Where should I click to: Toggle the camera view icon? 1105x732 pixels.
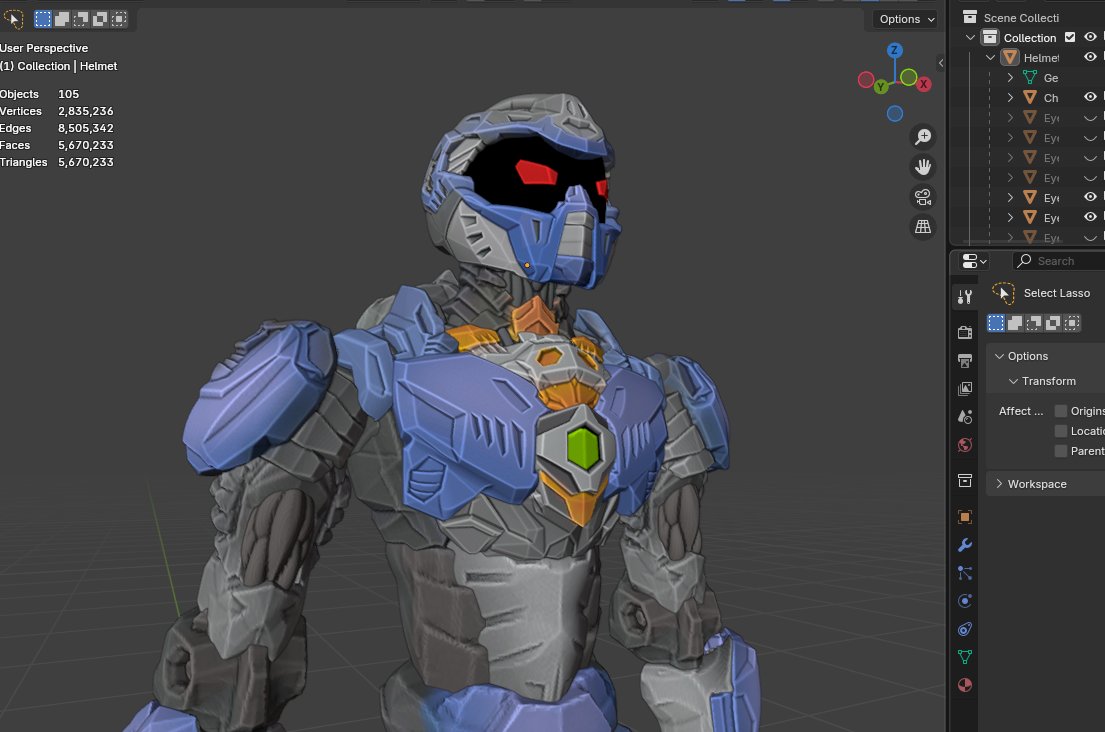click(922, 197)
